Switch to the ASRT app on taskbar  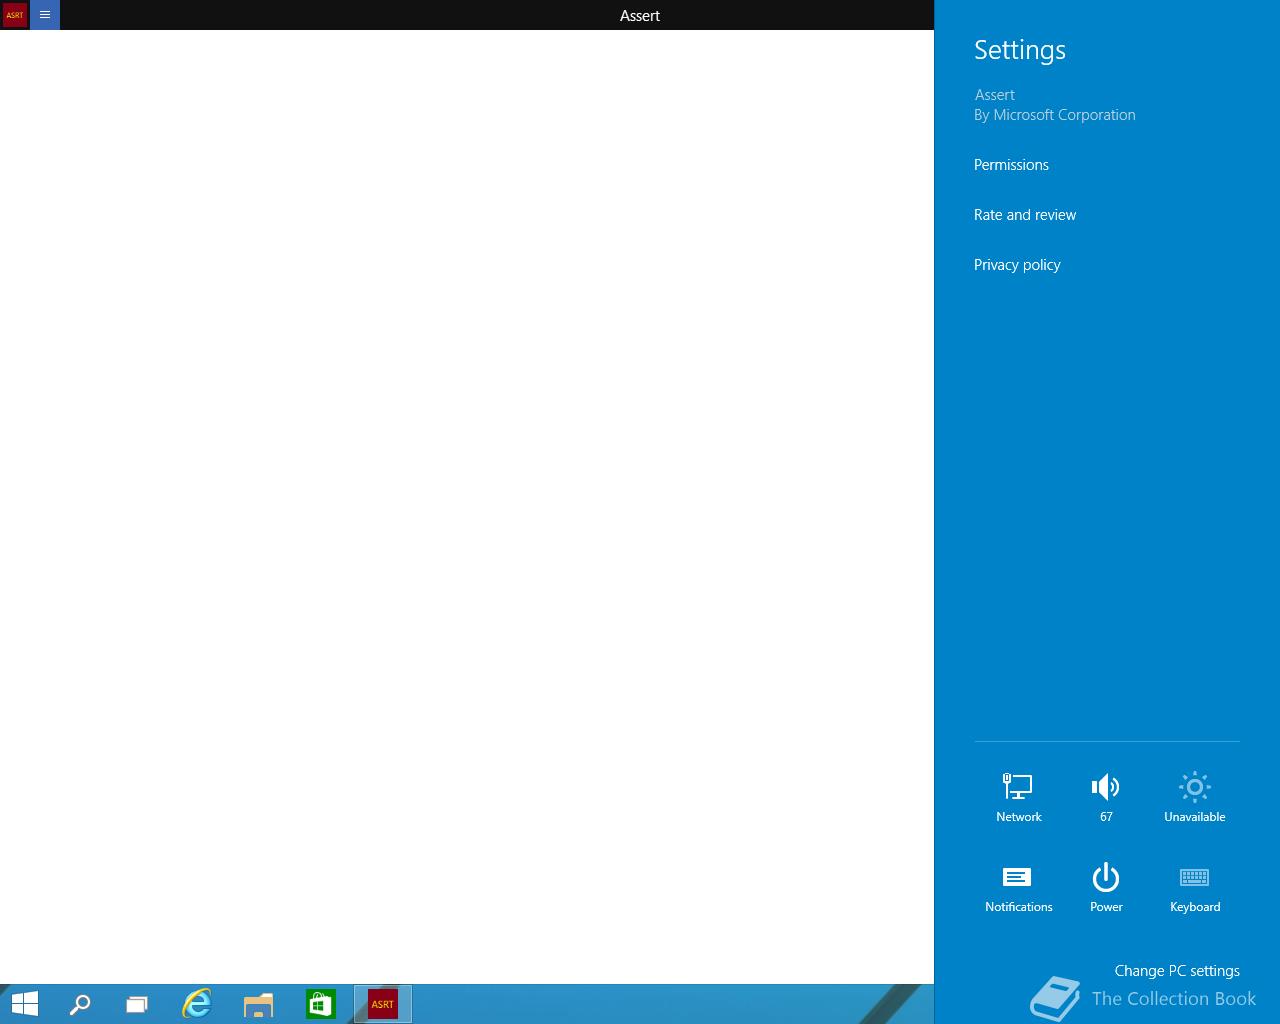[x=383, y=1004]
